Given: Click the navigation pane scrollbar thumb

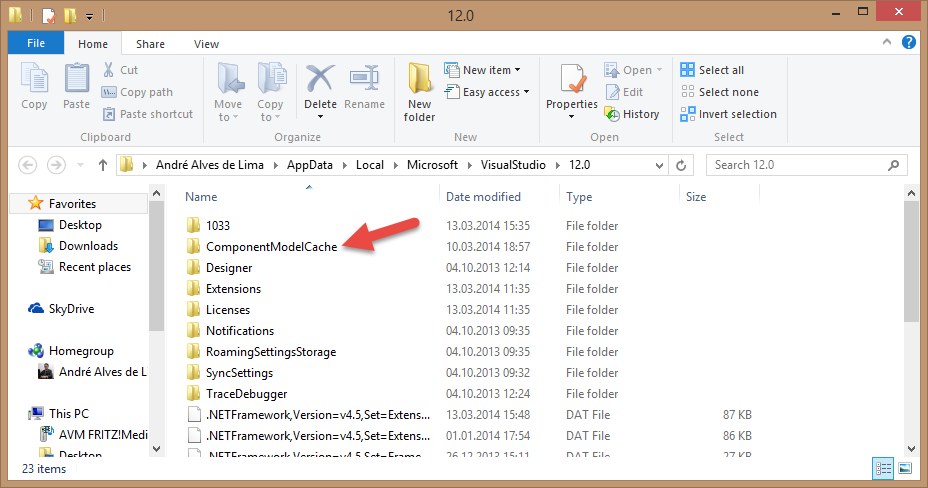Looking at the screenshot, I should coord(156,266).
